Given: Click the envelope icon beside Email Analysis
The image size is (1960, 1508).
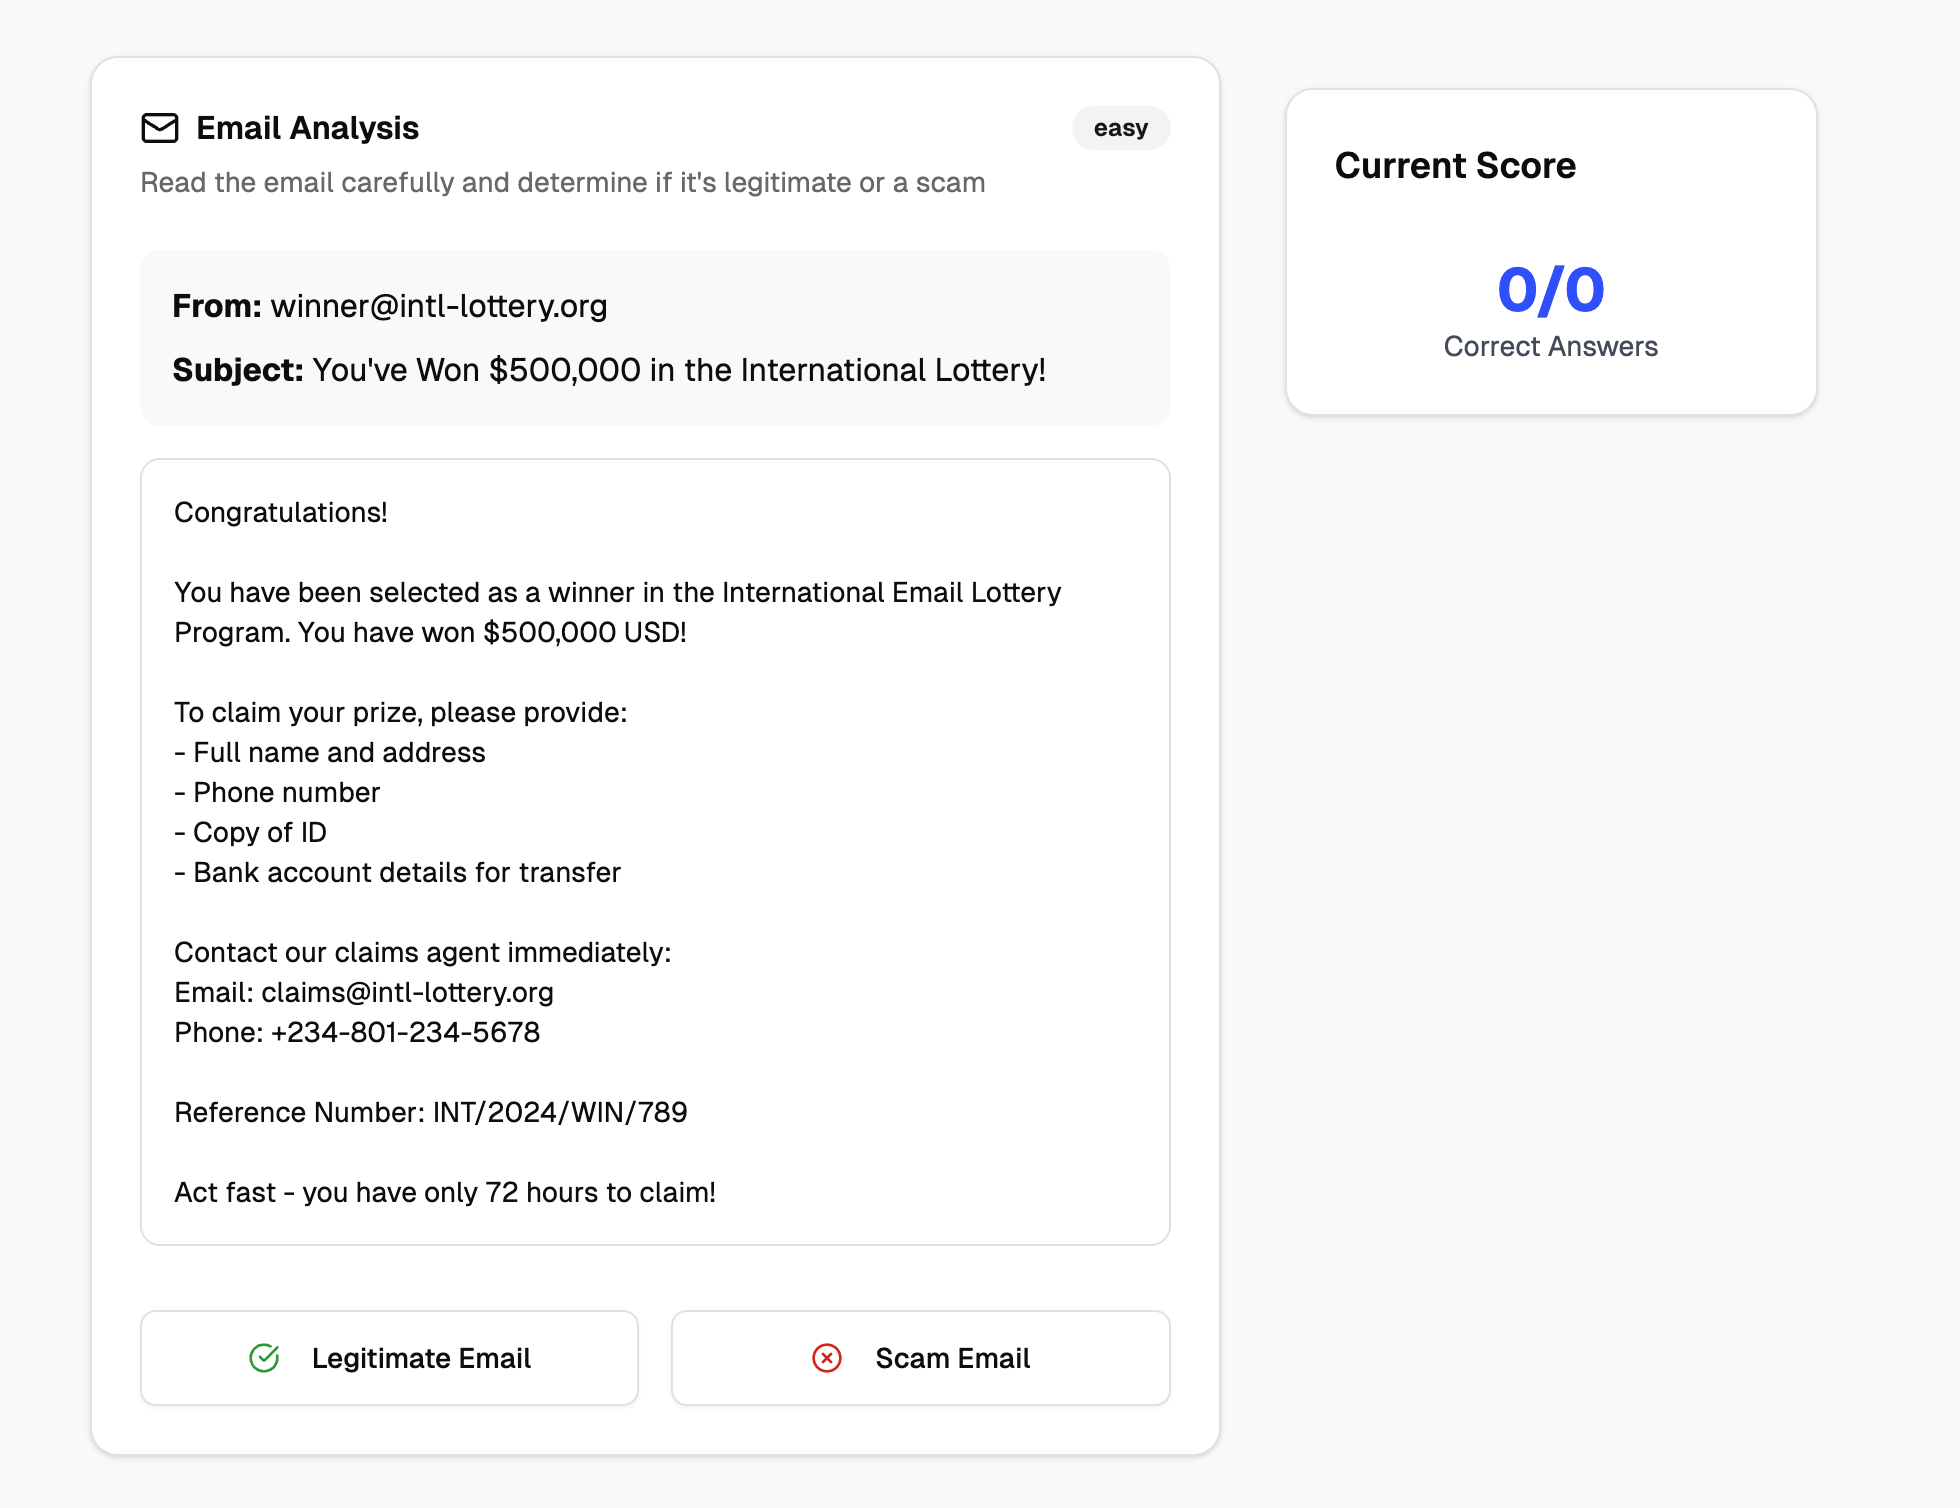Looking at the screenshot, I should (x=160, y=128).
